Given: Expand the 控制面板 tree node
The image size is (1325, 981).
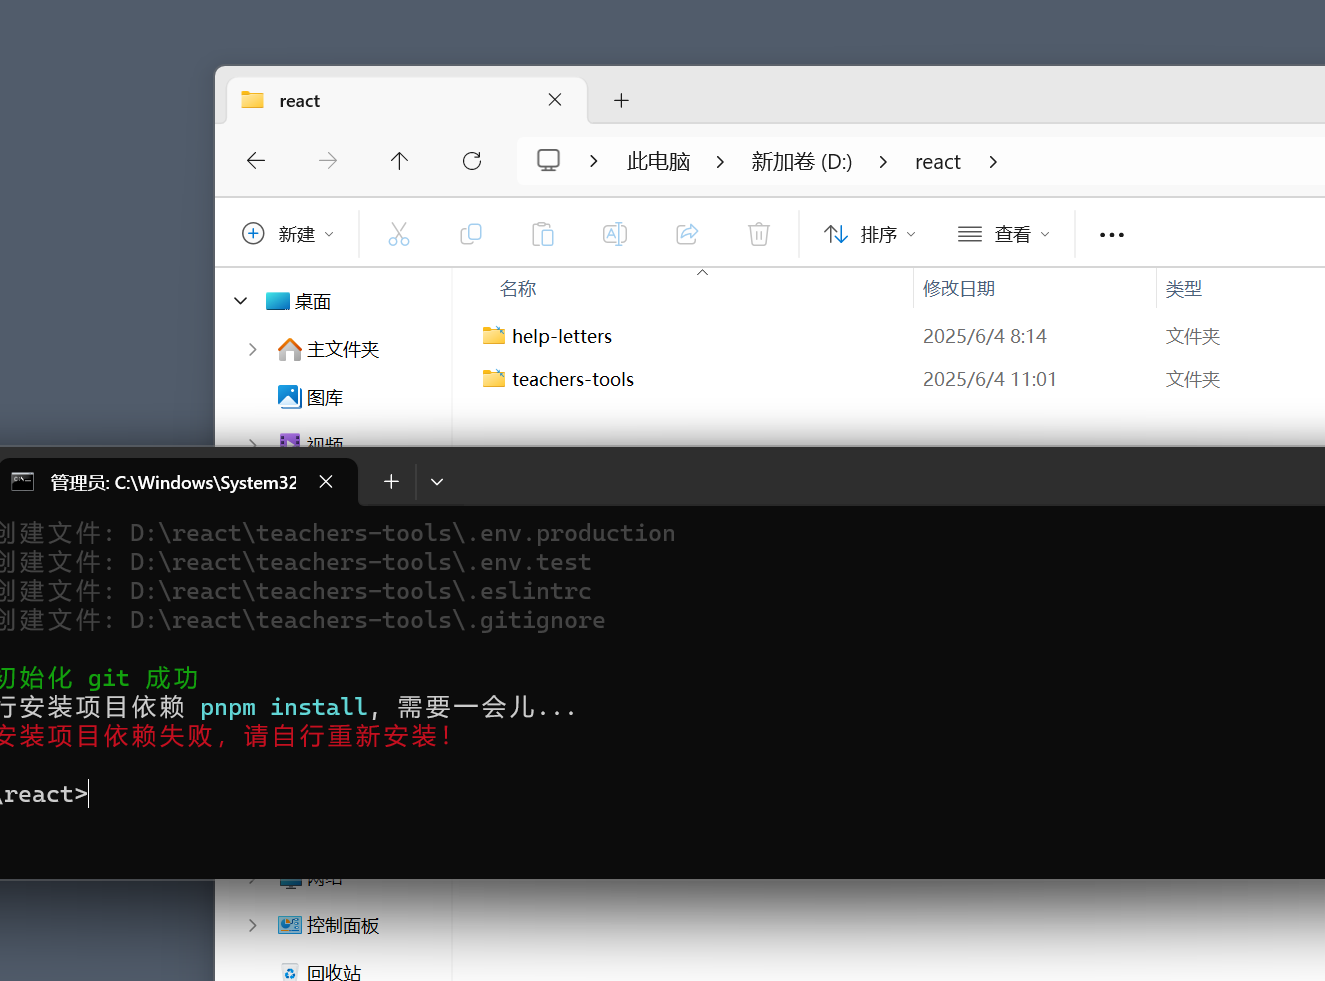Looking at the screenshot, I should coord(253,925).
